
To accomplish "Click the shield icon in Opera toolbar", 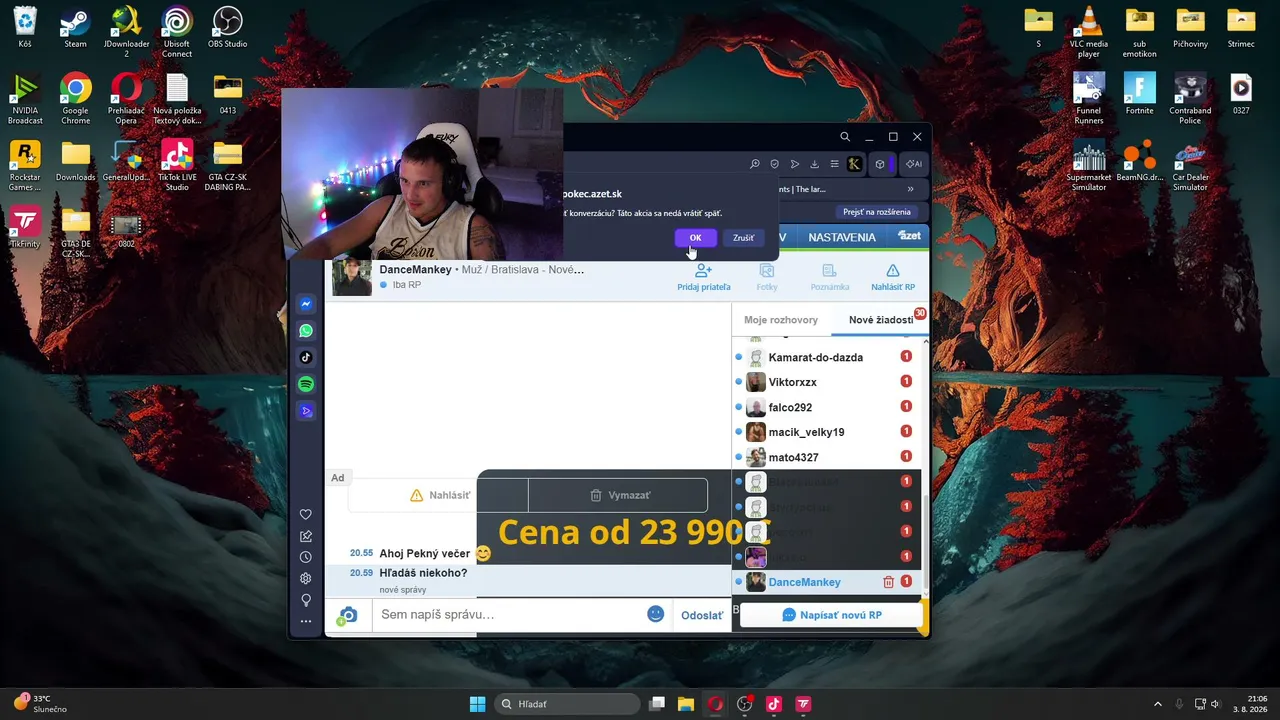I will click(x=774, y=164).
